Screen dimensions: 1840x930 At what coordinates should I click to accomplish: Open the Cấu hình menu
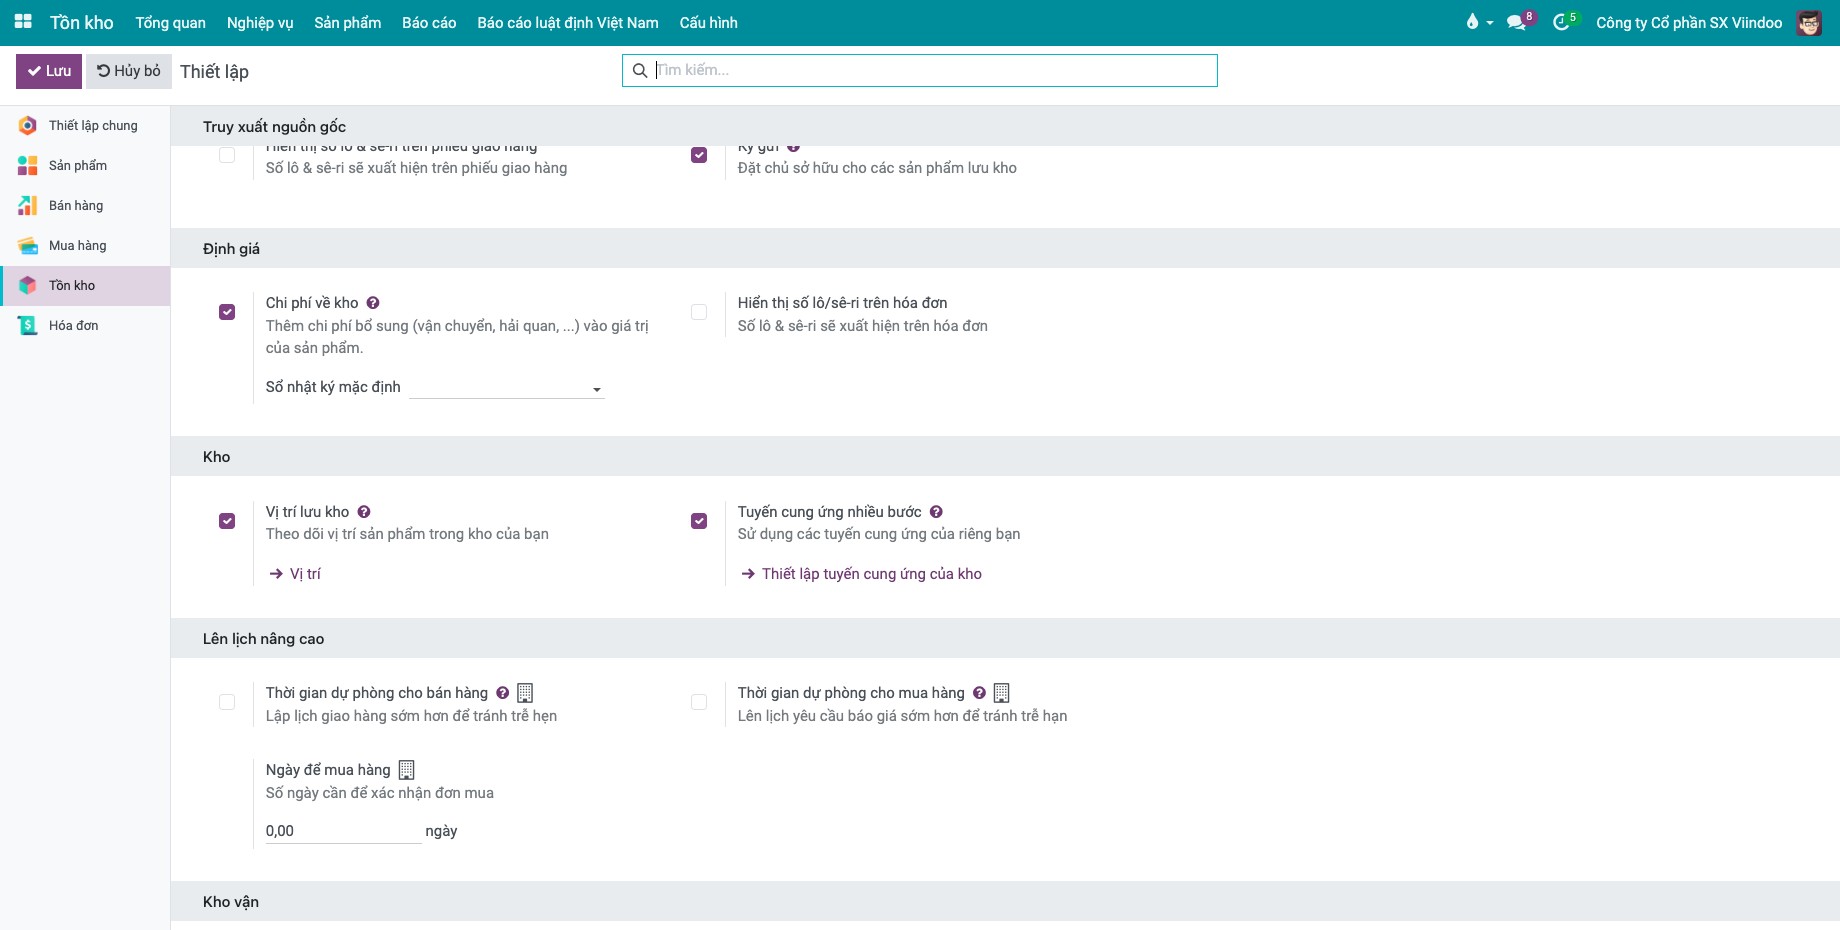(x=708, y=22)
